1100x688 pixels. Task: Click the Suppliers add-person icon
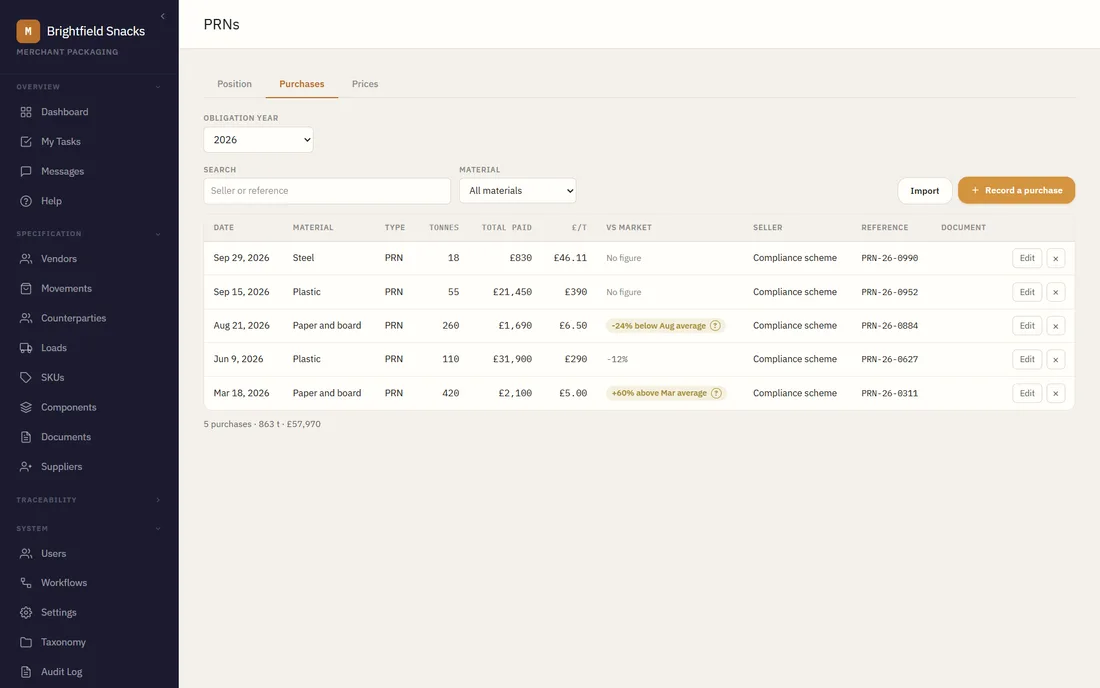click(x=26, y=466)
